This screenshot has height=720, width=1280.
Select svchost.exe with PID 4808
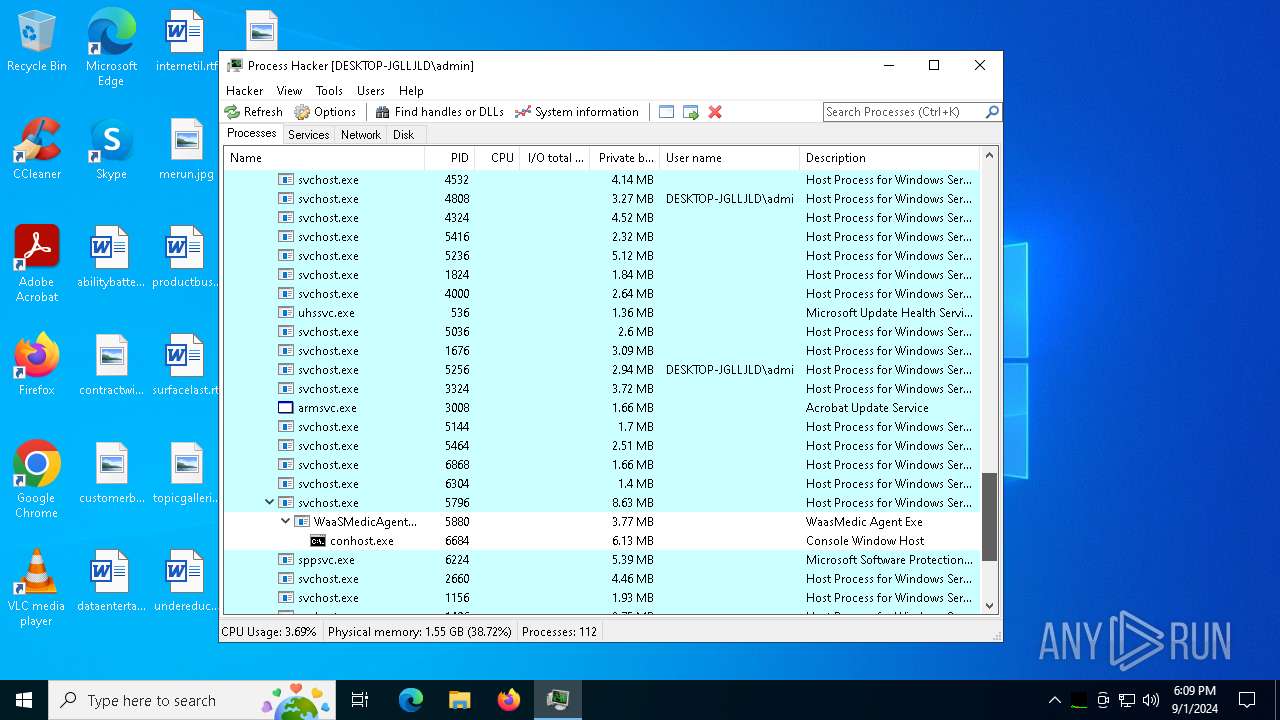click(x=601, y=199)
